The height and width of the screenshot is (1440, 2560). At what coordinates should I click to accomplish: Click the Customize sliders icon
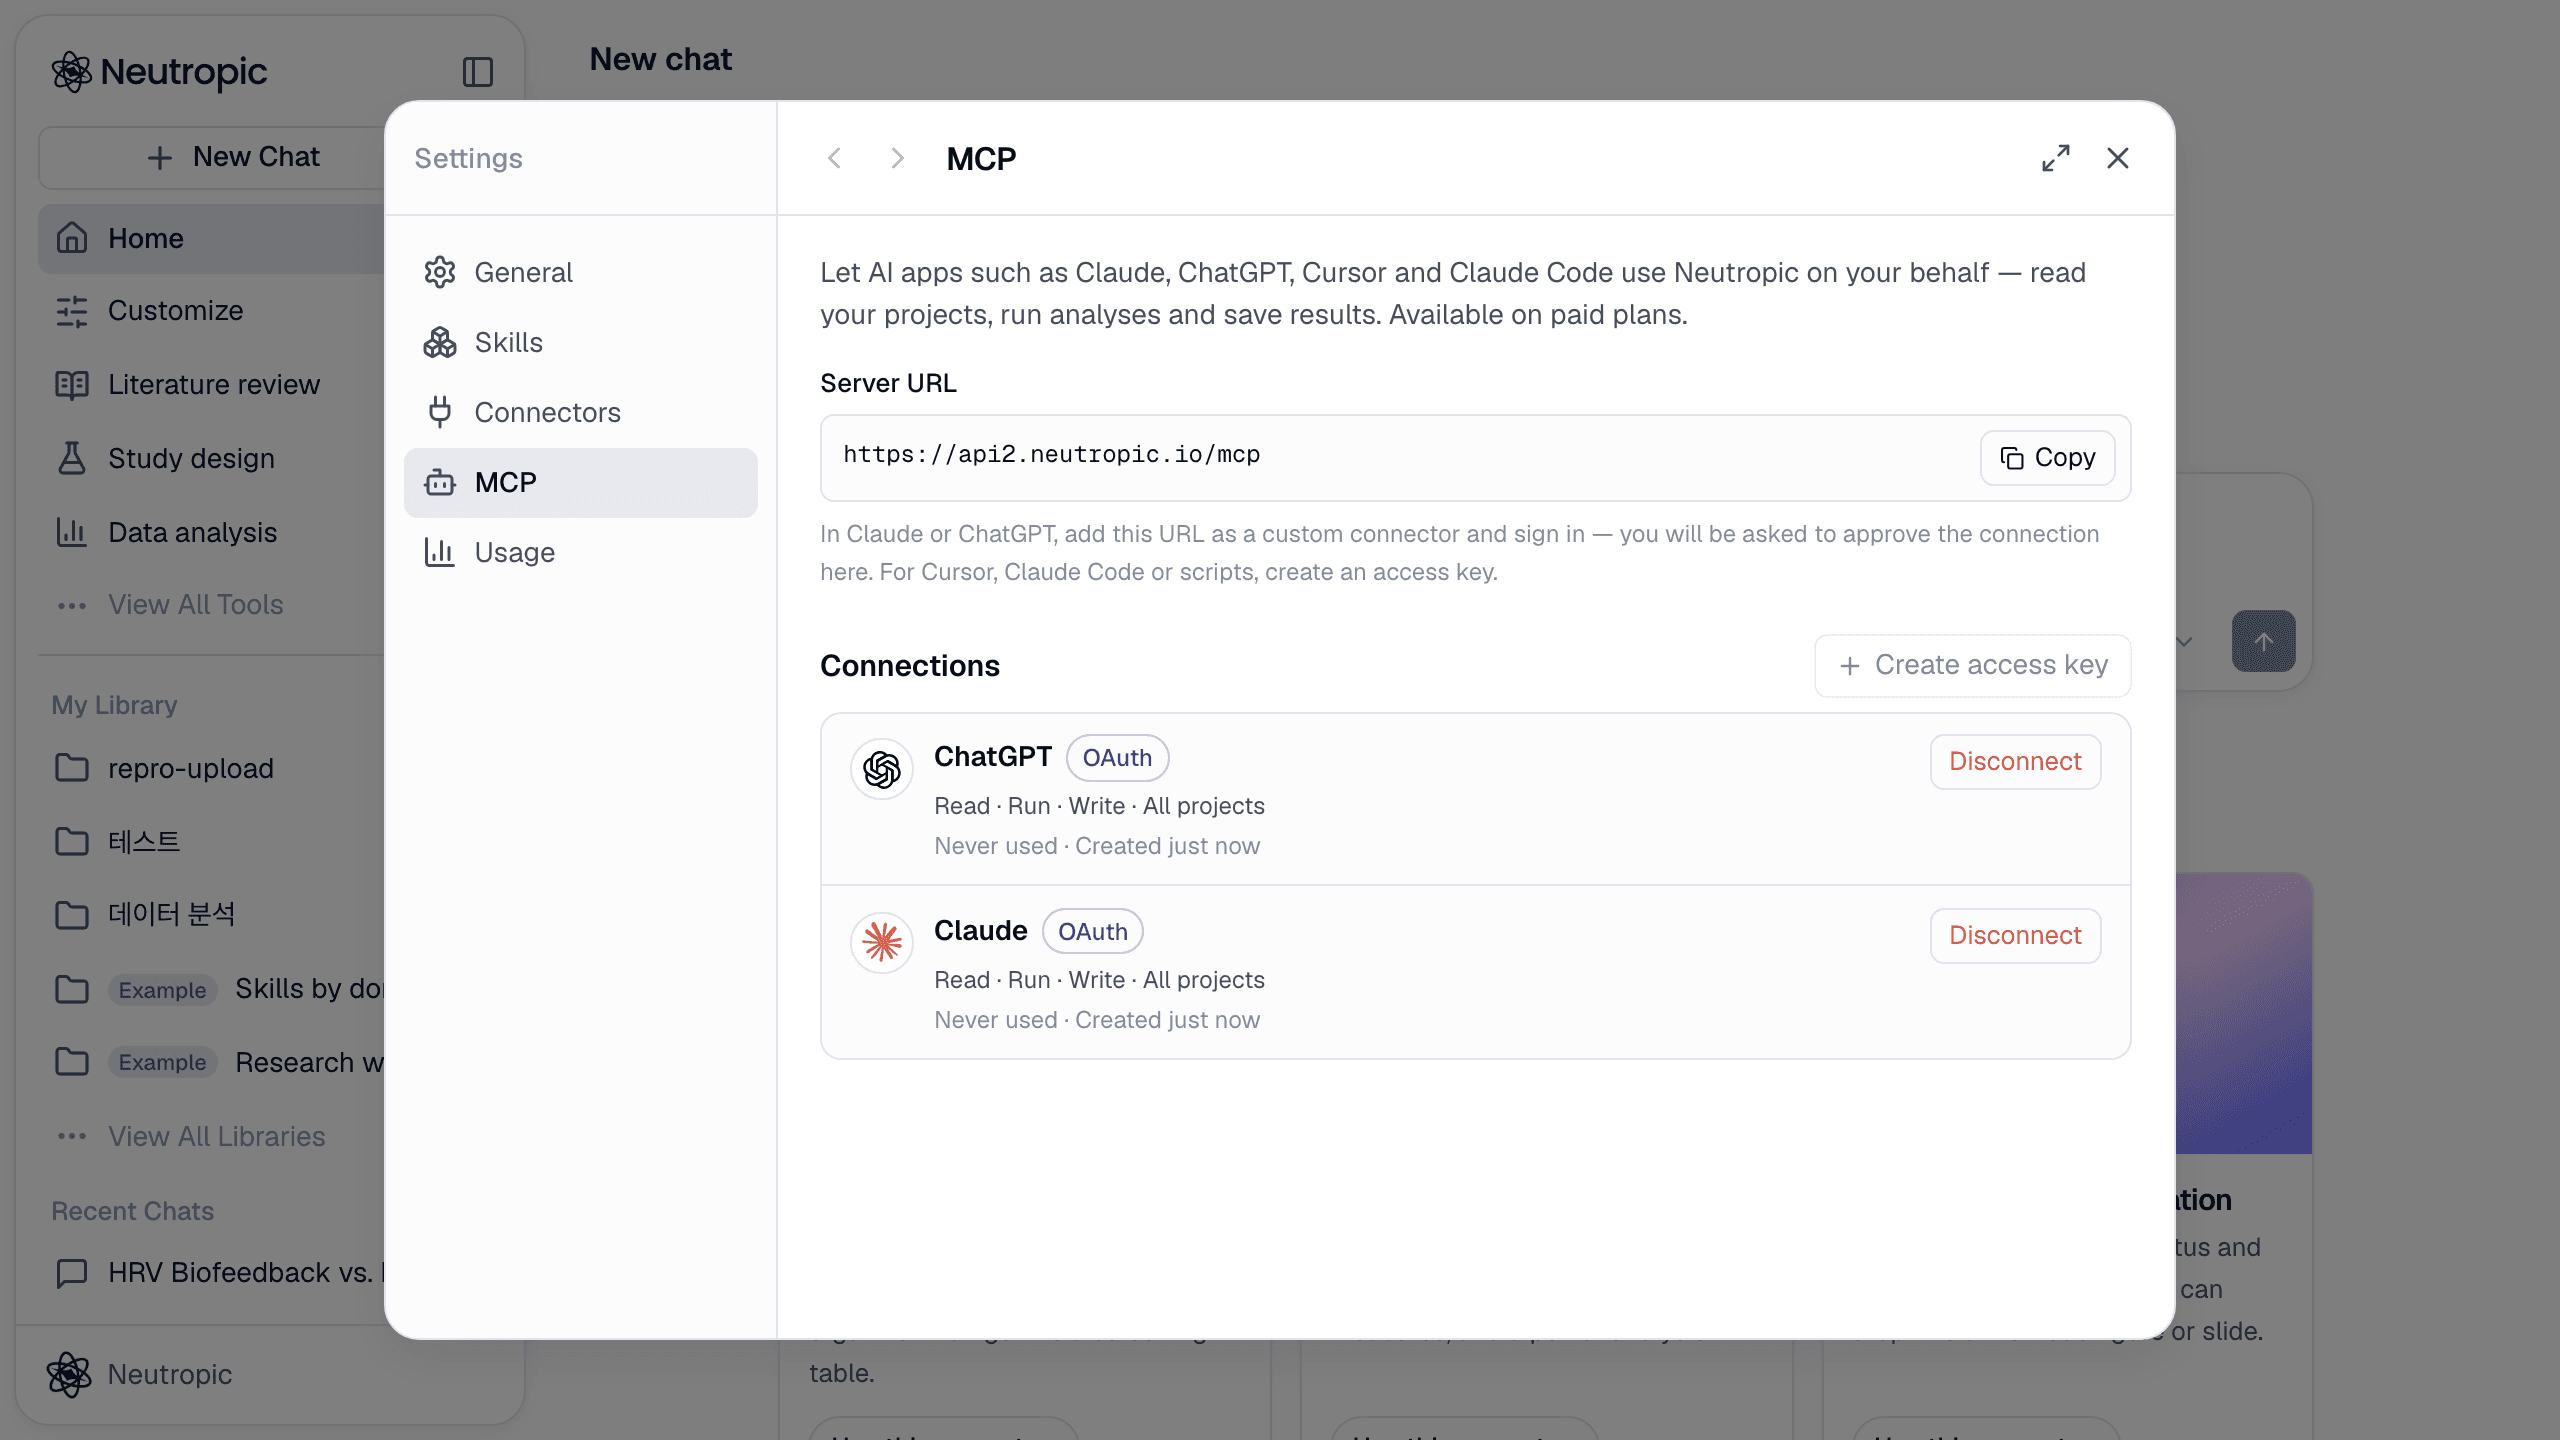[72, 311]
